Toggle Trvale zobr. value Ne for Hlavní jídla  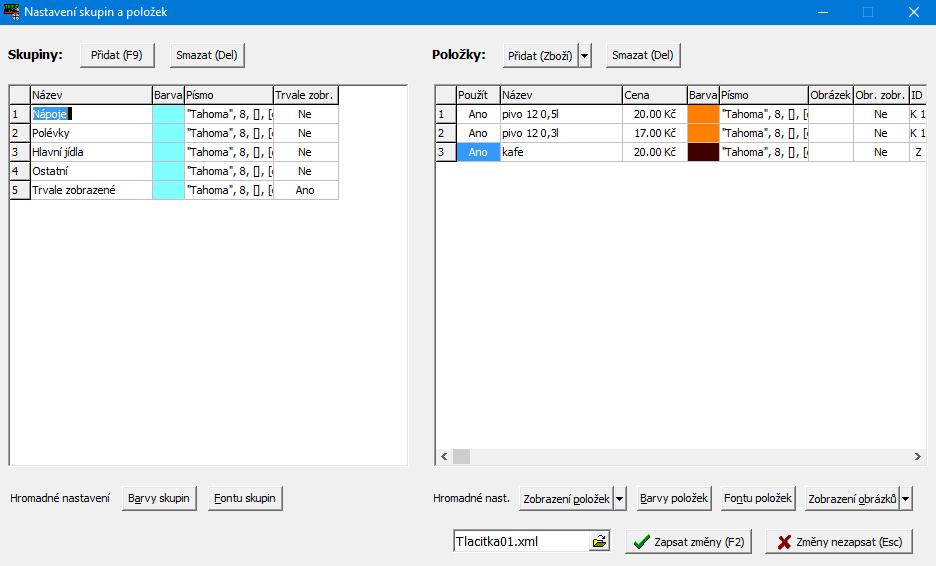click(306, 152)
